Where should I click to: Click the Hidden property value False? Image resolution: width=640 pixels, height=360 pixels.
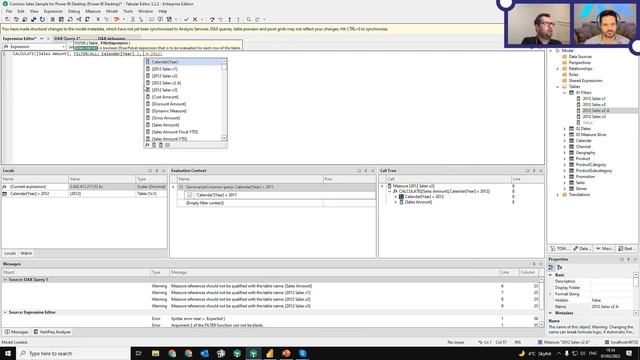pos(611,300)
